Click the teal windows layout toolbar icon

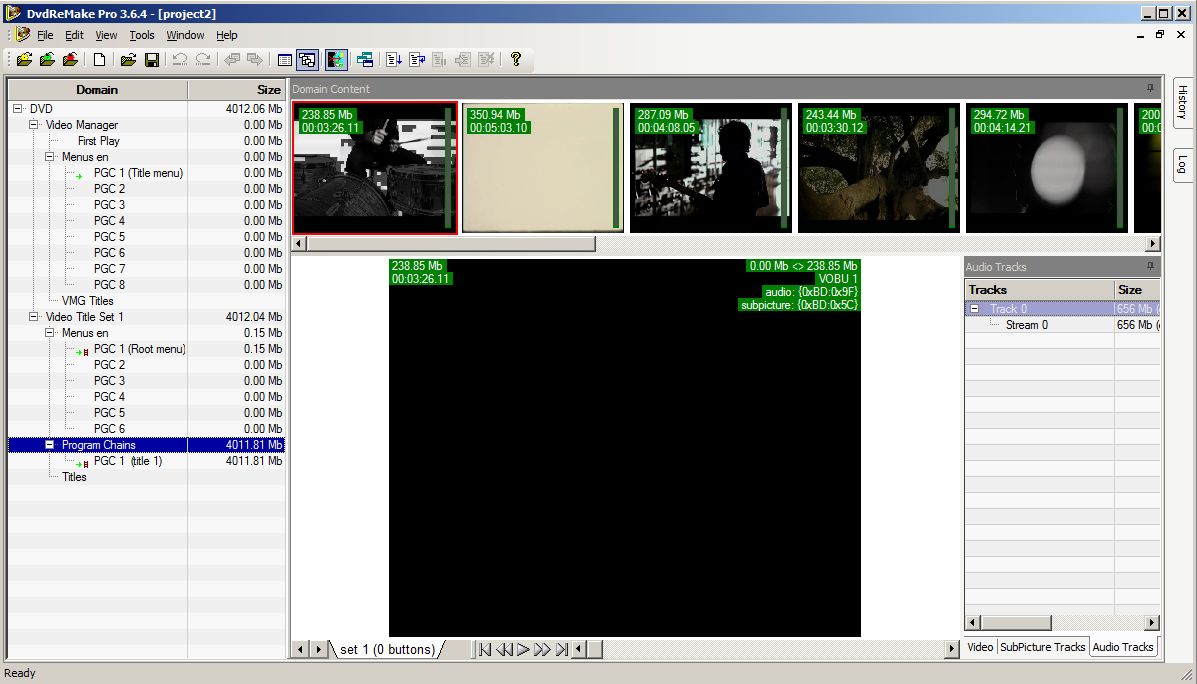point(364,60)
